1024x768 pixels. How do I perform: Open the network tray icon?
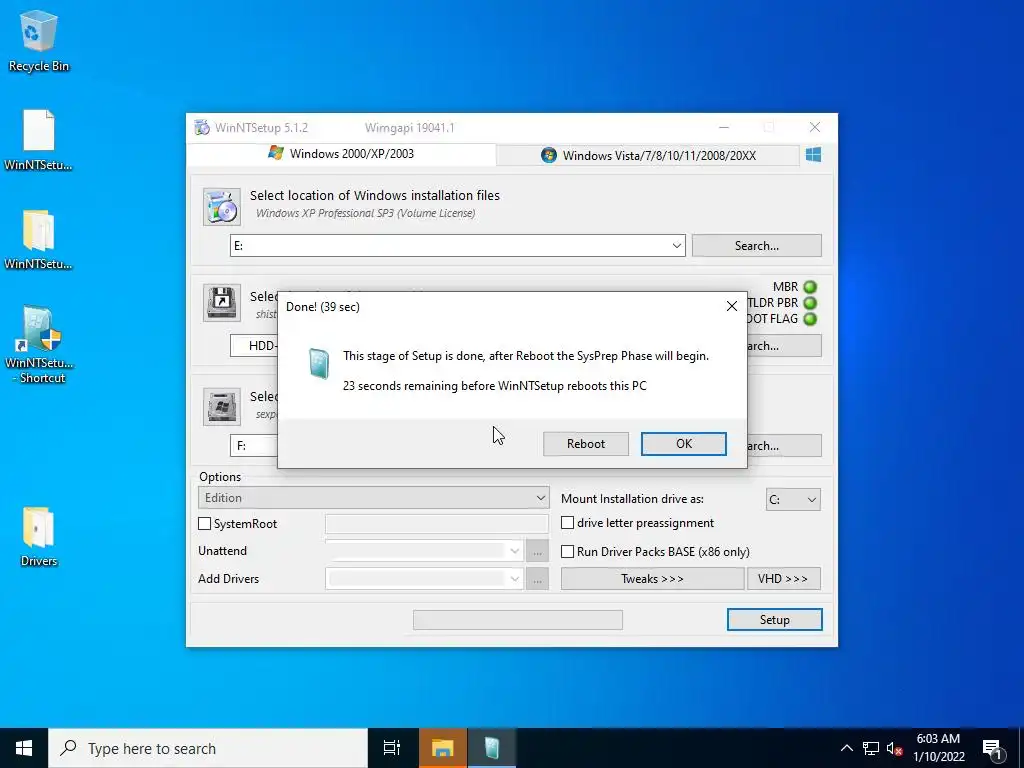[871, 748]
